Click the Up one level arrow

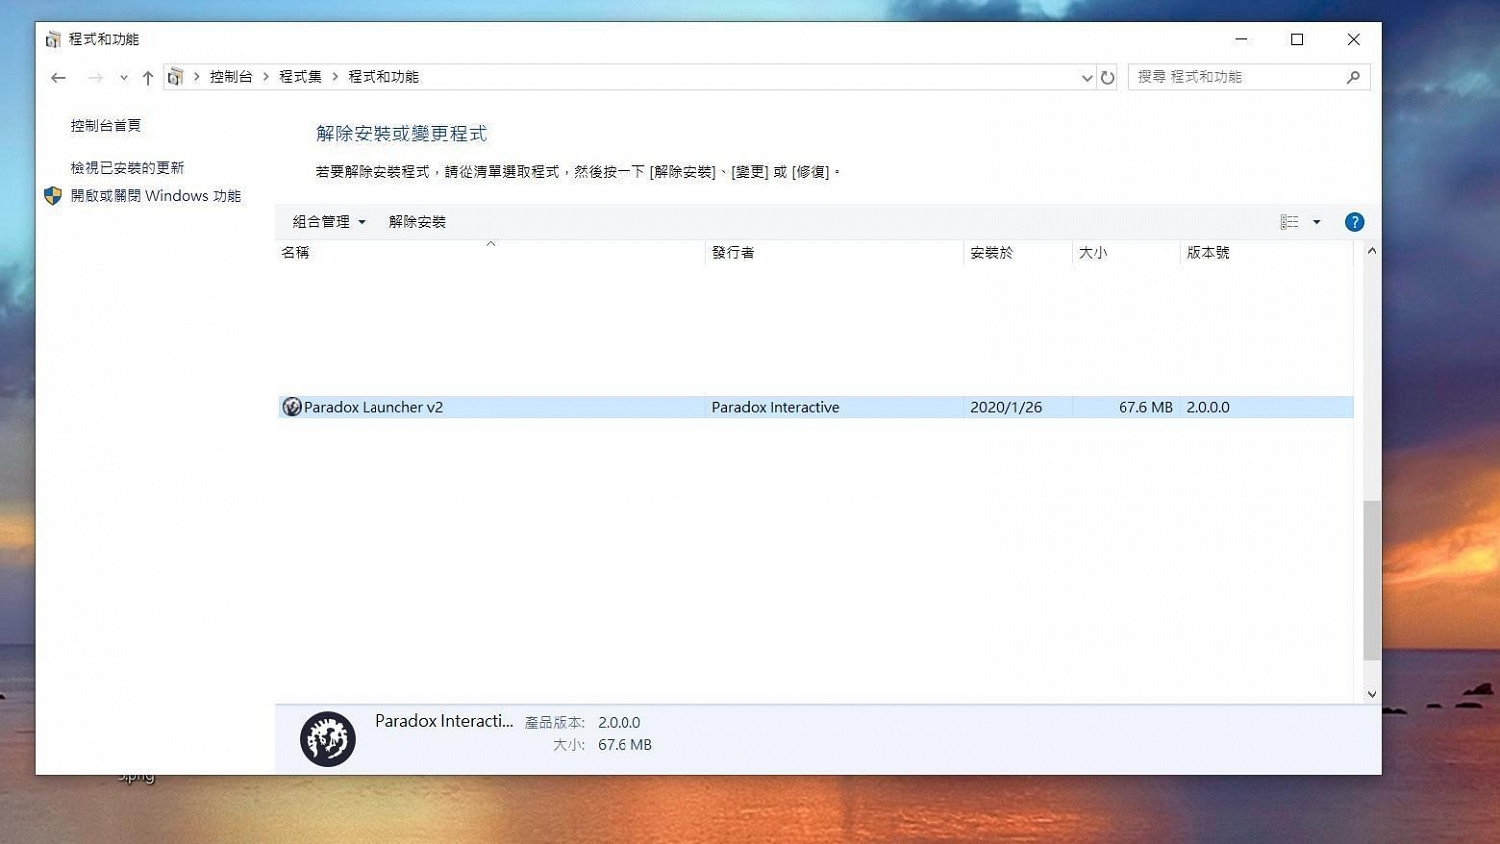tap(148, 77)
